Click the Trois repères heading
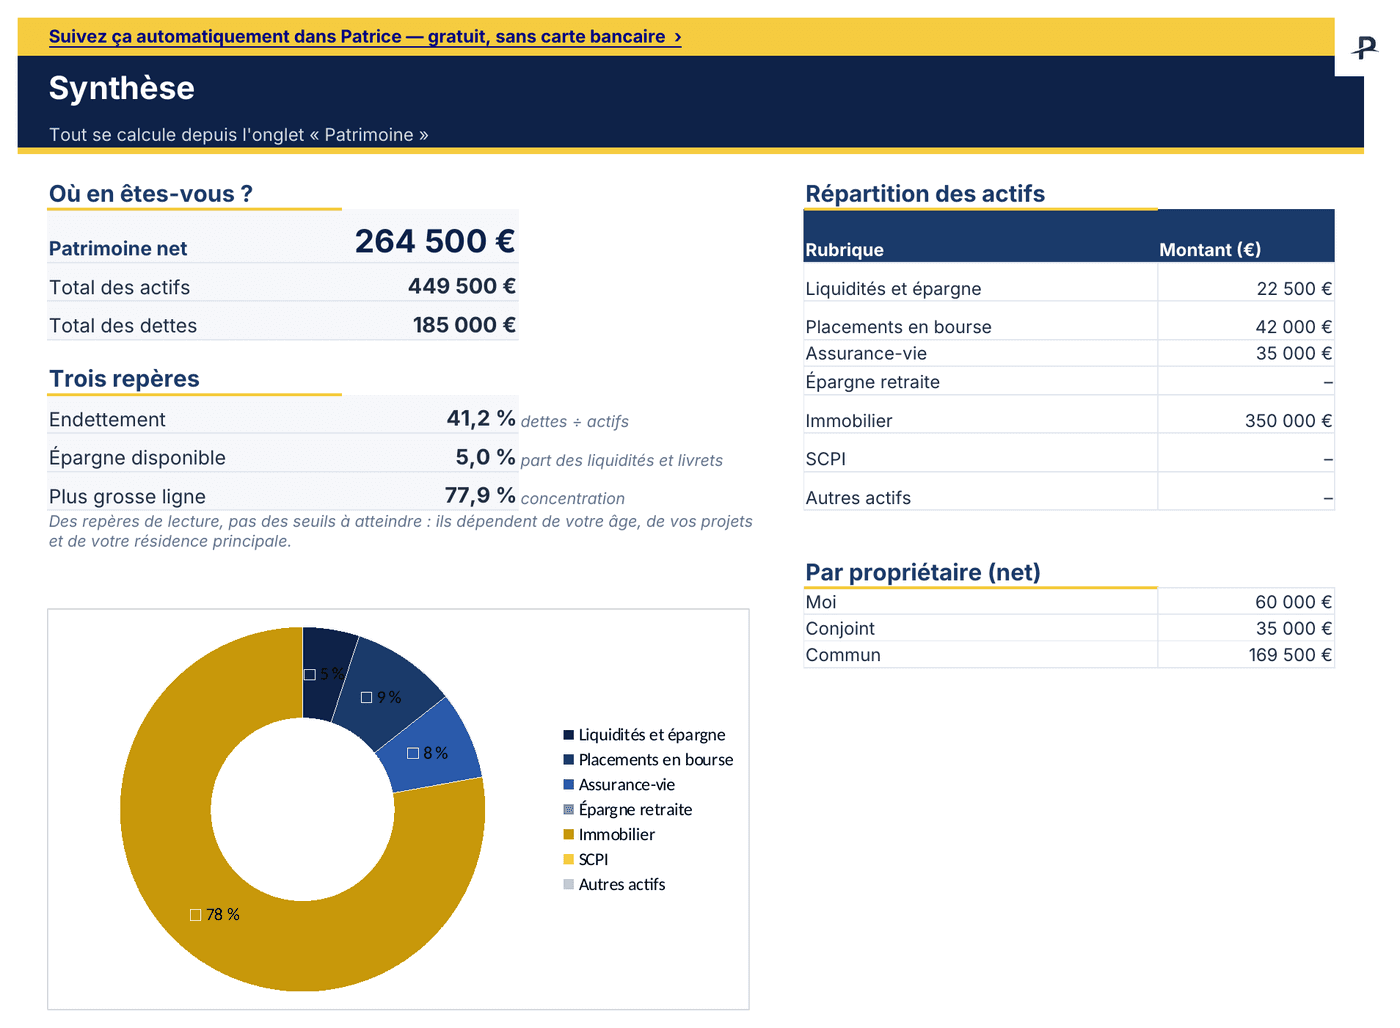Viewport: 1400px width, 1028px height. tap(124, 379)
